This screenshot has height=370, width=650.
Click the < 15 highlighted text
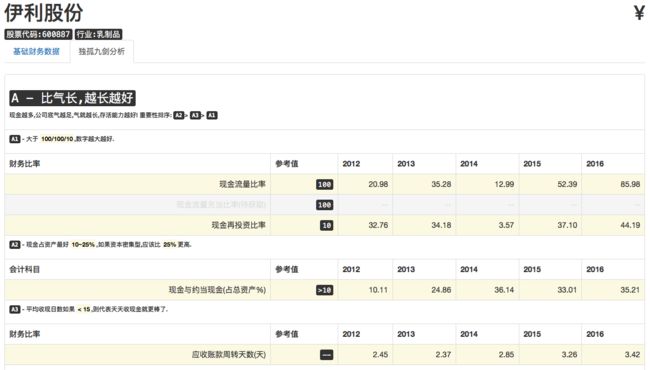click(x=84, y=309)
